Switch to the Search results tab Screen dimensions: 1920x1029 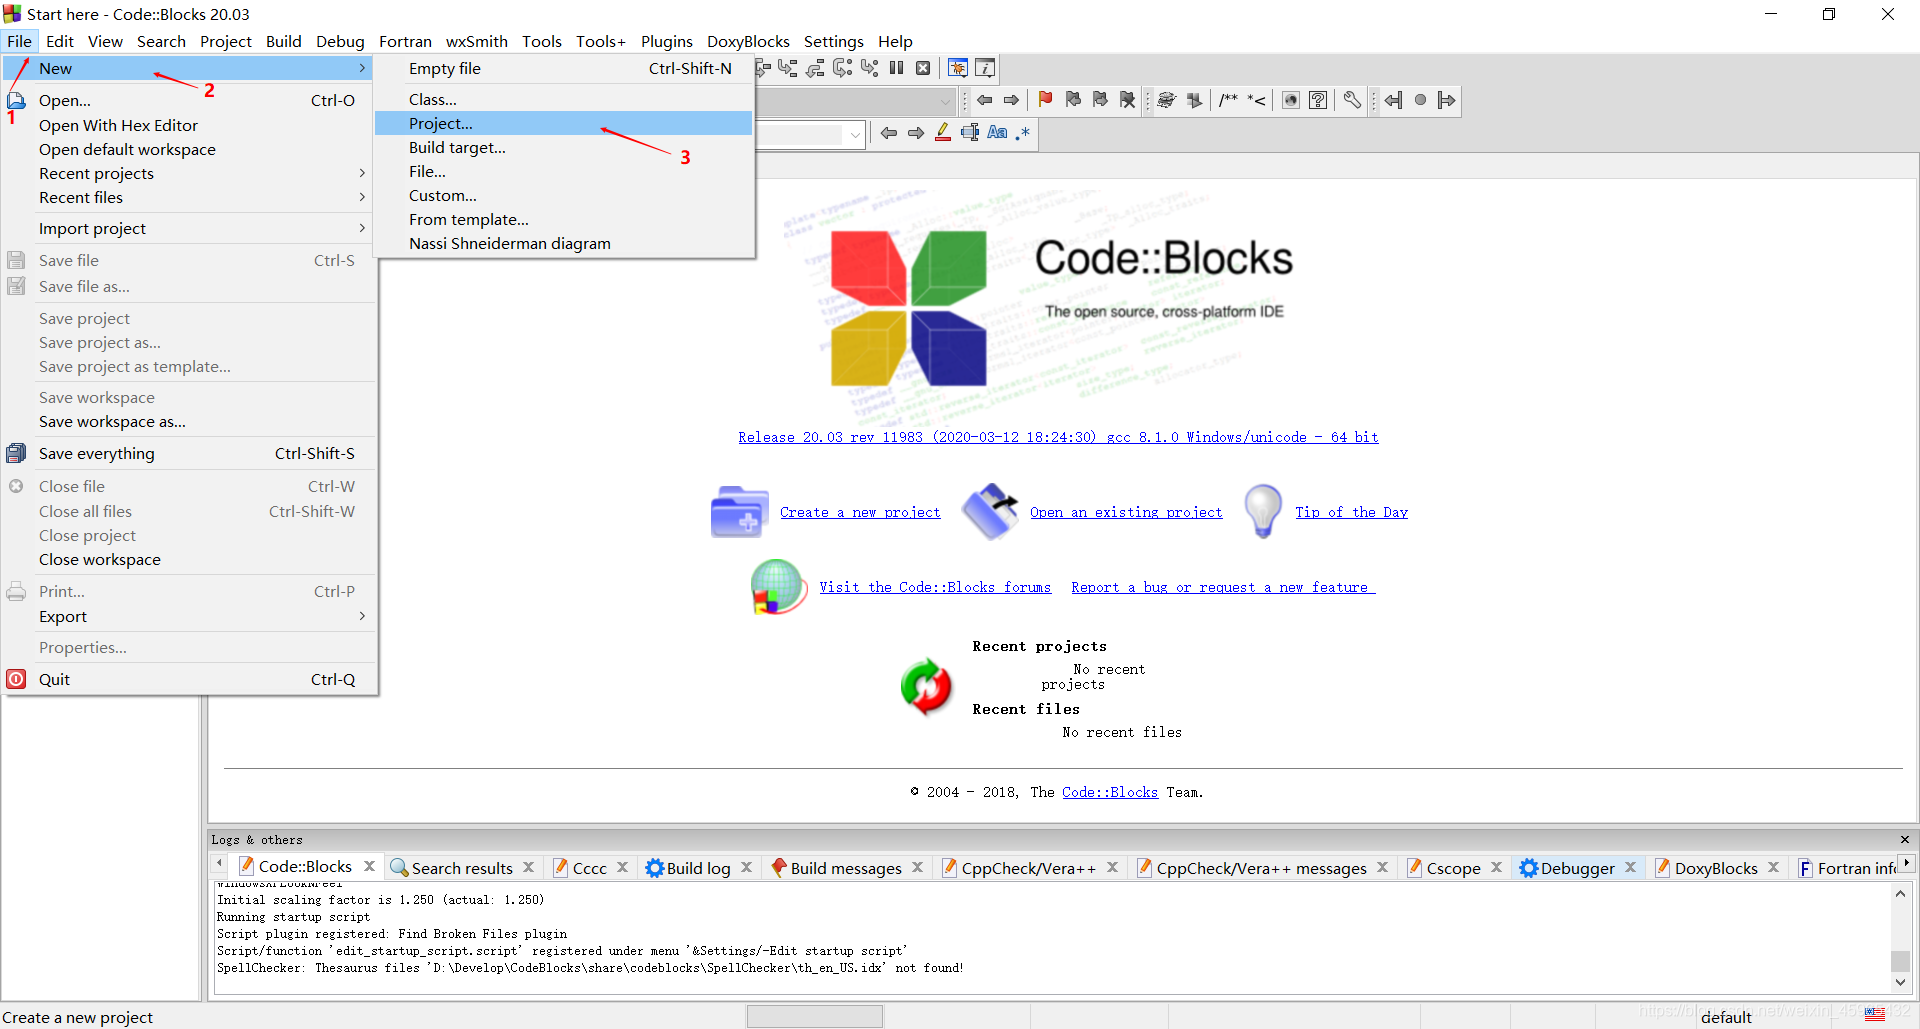462,868
